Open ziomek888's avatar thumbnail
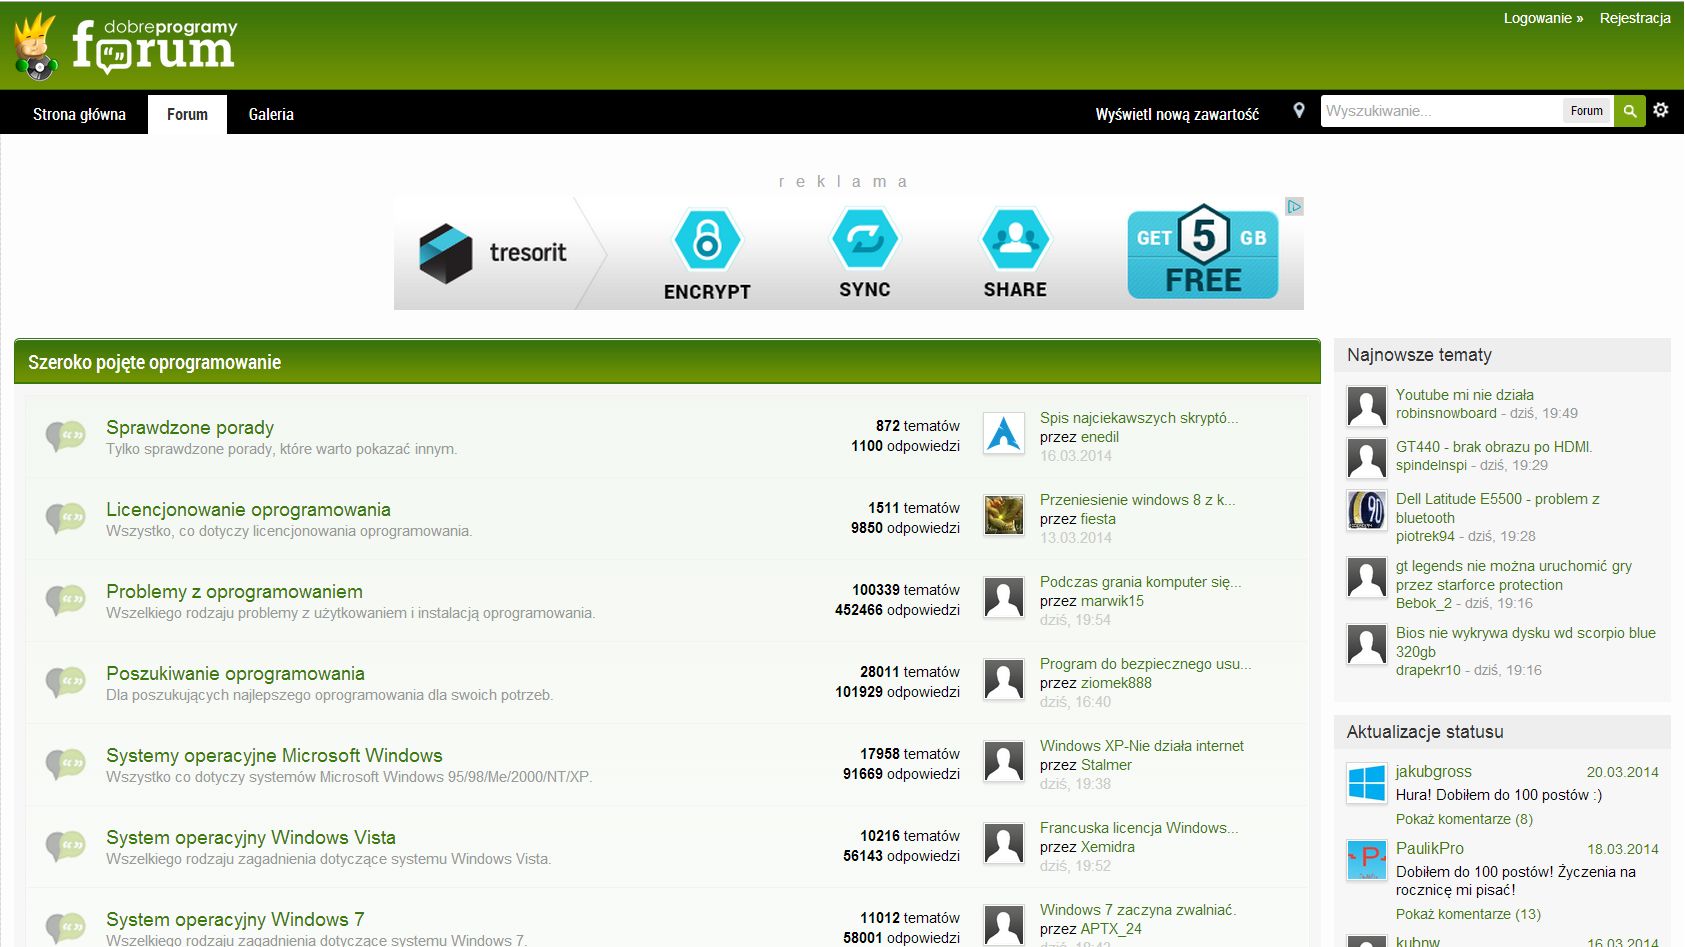The height and width of the screenshot is (947, 1685). [x=1004, y=679]
